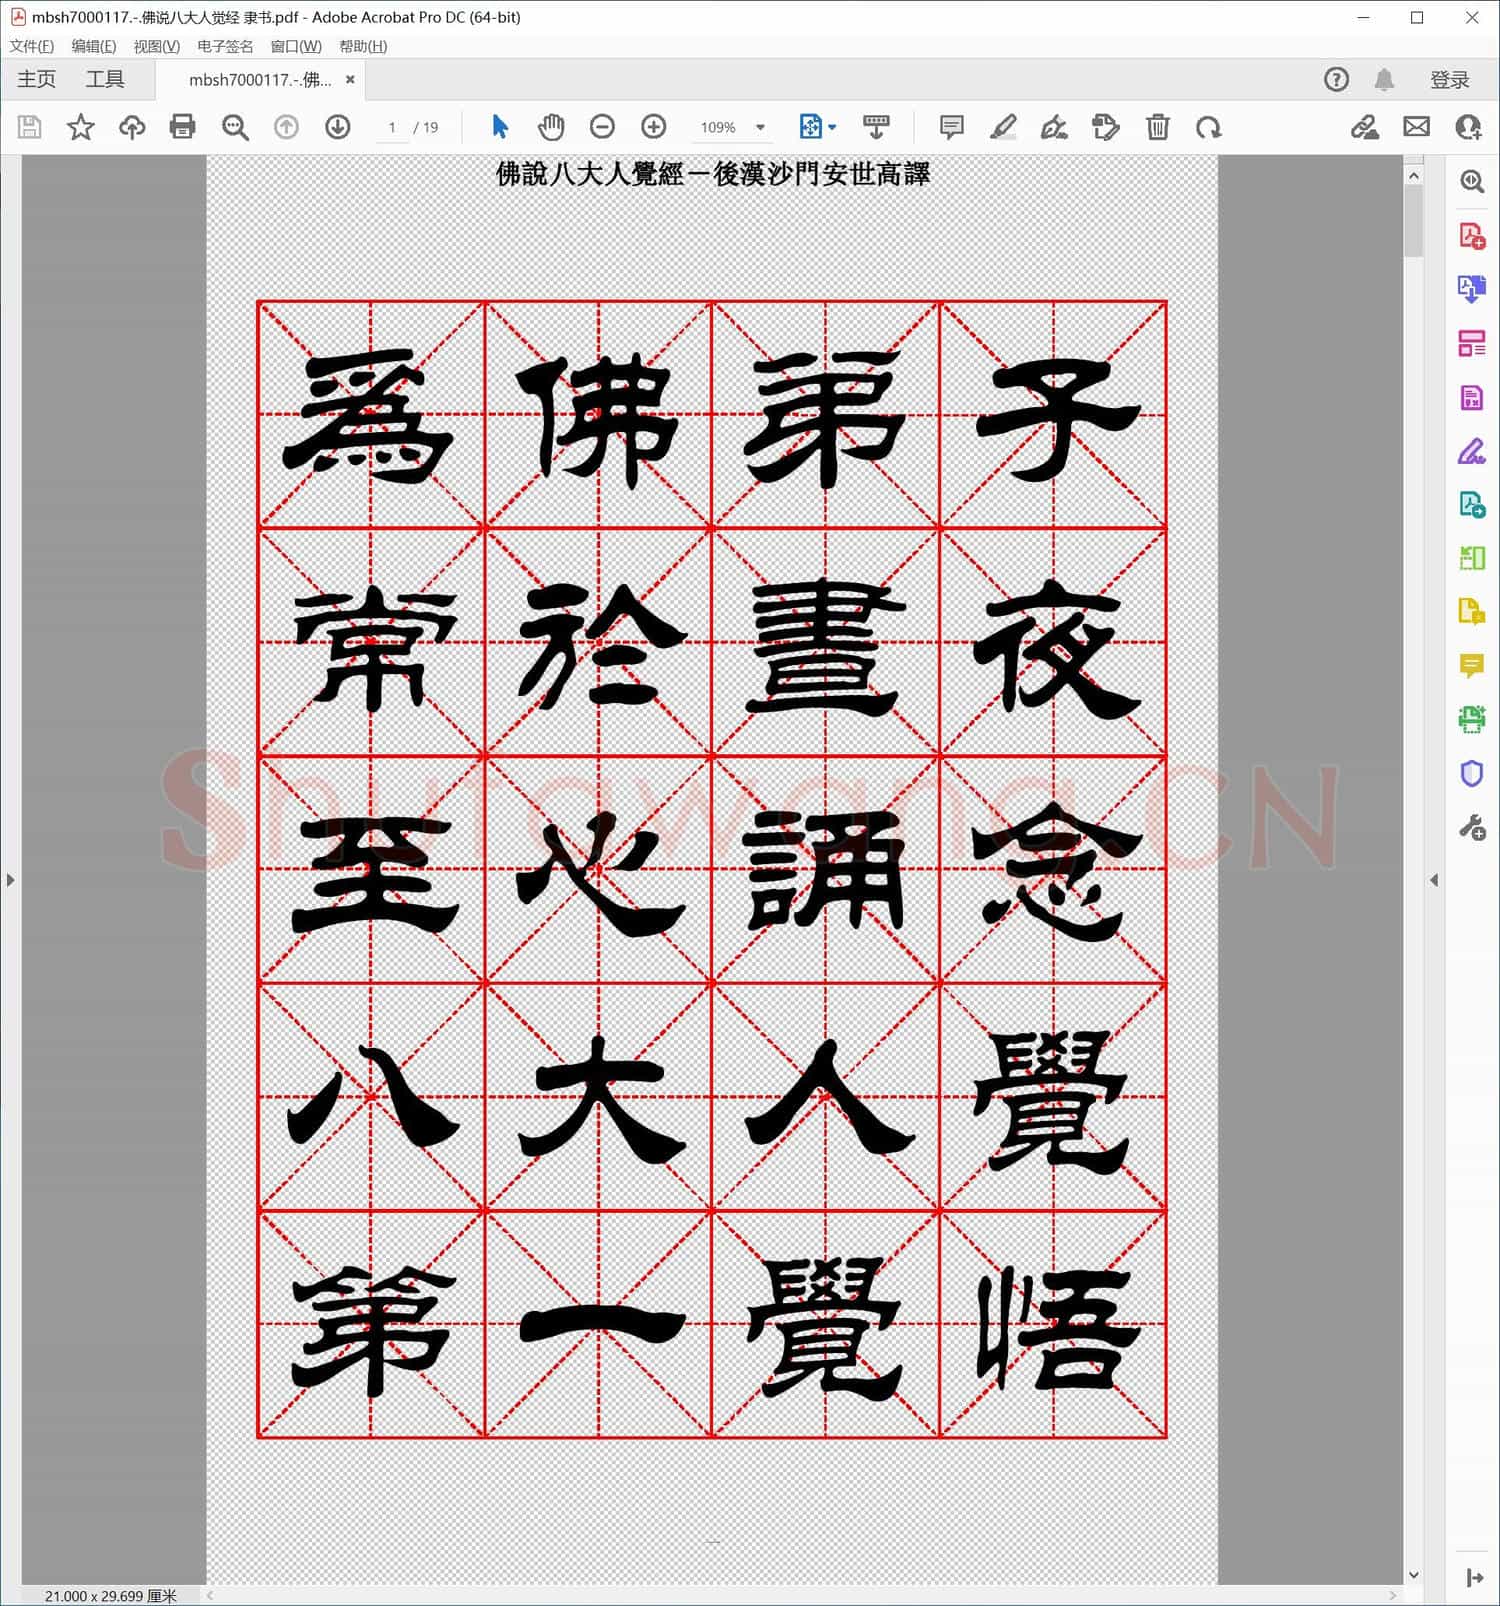Add a bookmark with the star icon
This screenshot has height=1606, width=1500.
[x=80, y=127]
